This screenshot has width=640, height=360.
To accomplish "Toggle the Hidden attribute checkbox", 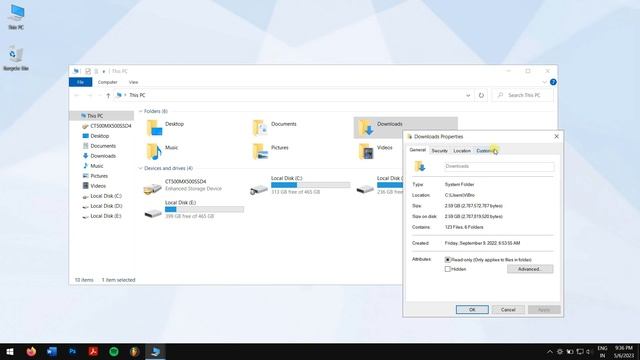I will (x=447, y=269).
